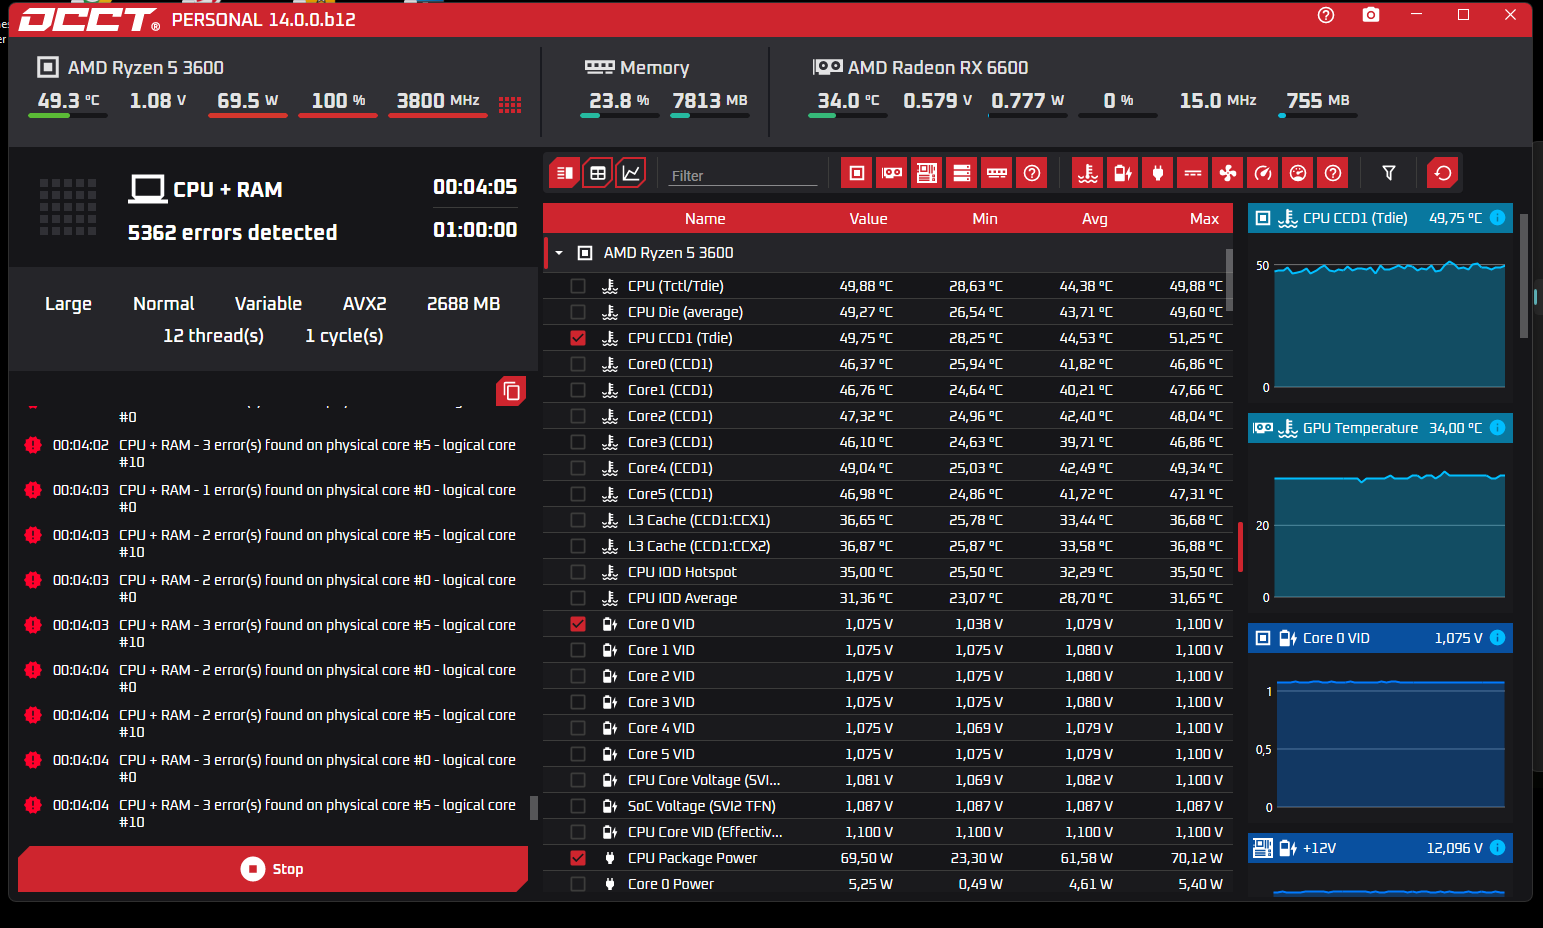Filter sensors by power plug icon
The height and width of the screenshot is (928, 1543).
coord(1158,173)
